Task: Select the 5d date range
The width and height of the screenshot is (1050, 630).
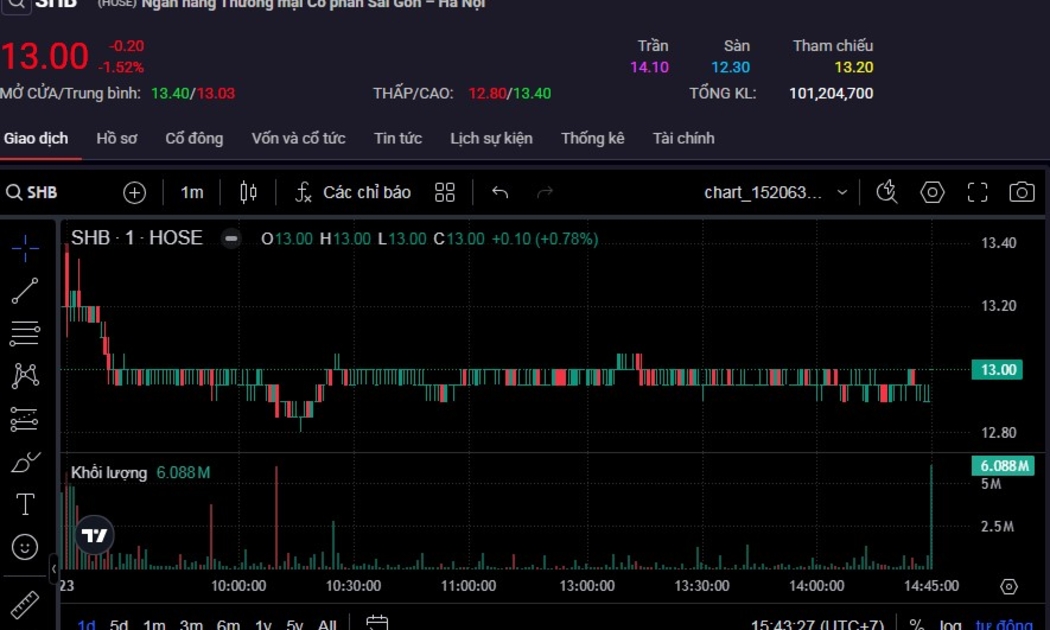Action: tap(119, 625)
